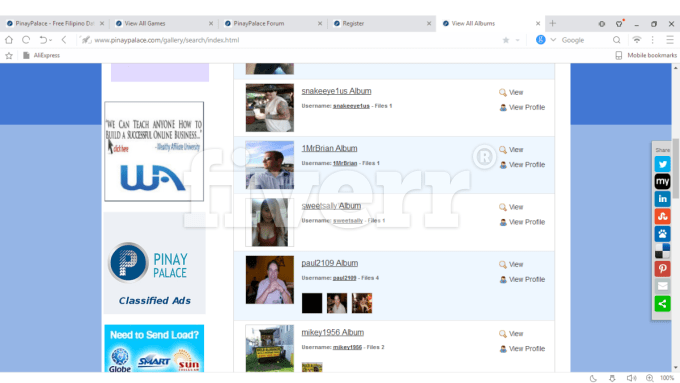This screenshot has width=680, height=383.
Task: Open undo history dropdown arrow
Action: (51, 40)
